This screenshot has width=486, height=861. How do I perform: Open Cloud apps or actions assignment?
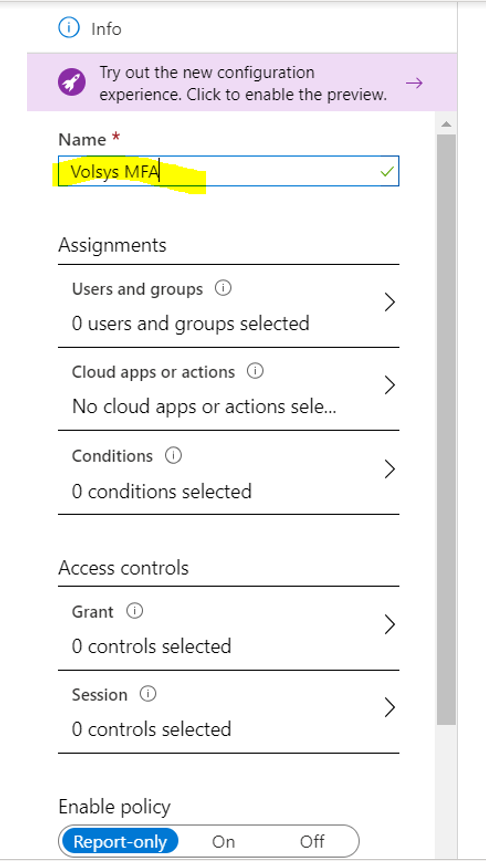[x=228, y=389]
